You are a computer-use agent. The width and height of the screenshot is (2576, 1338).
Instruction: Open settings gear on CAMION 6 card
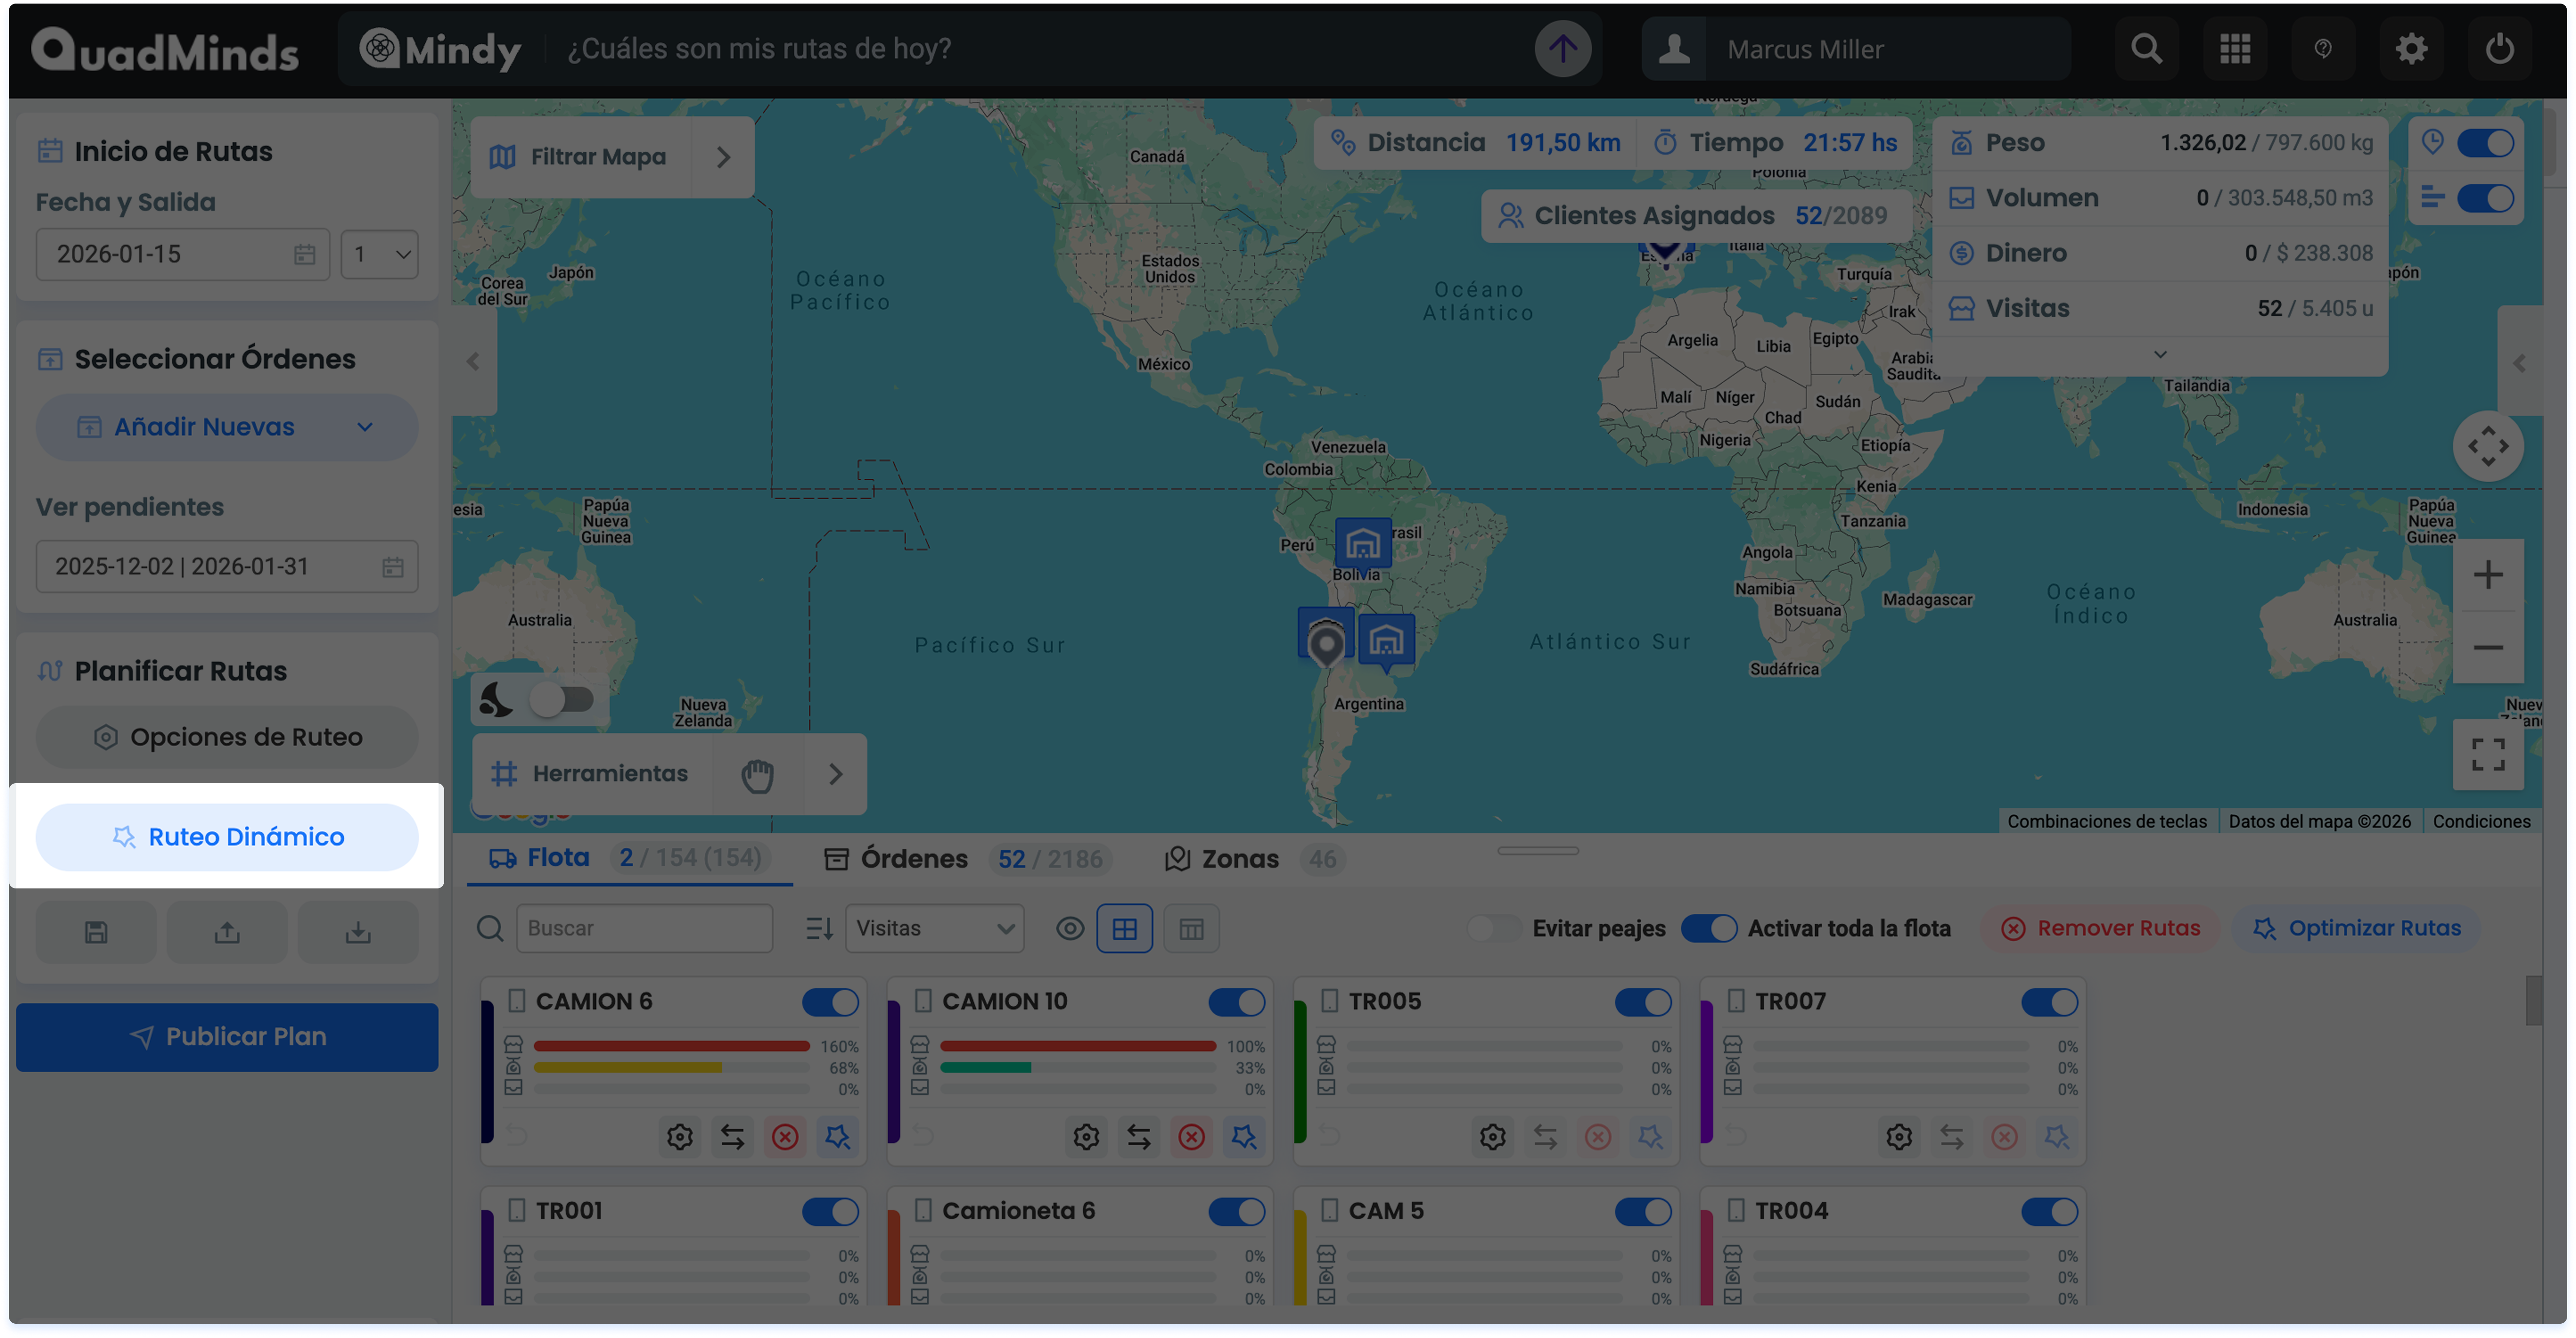[x=680, y=1137]
